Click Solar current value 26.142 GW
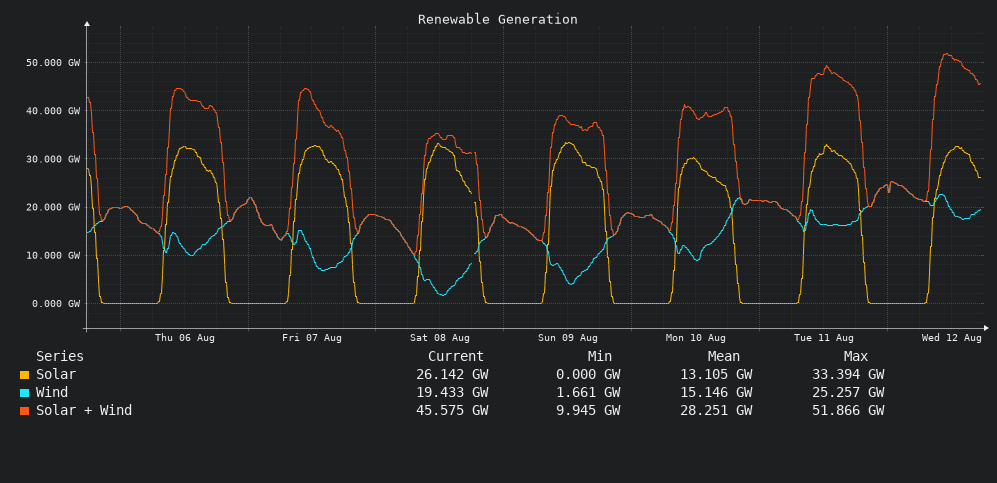 [x=452, y=374]
